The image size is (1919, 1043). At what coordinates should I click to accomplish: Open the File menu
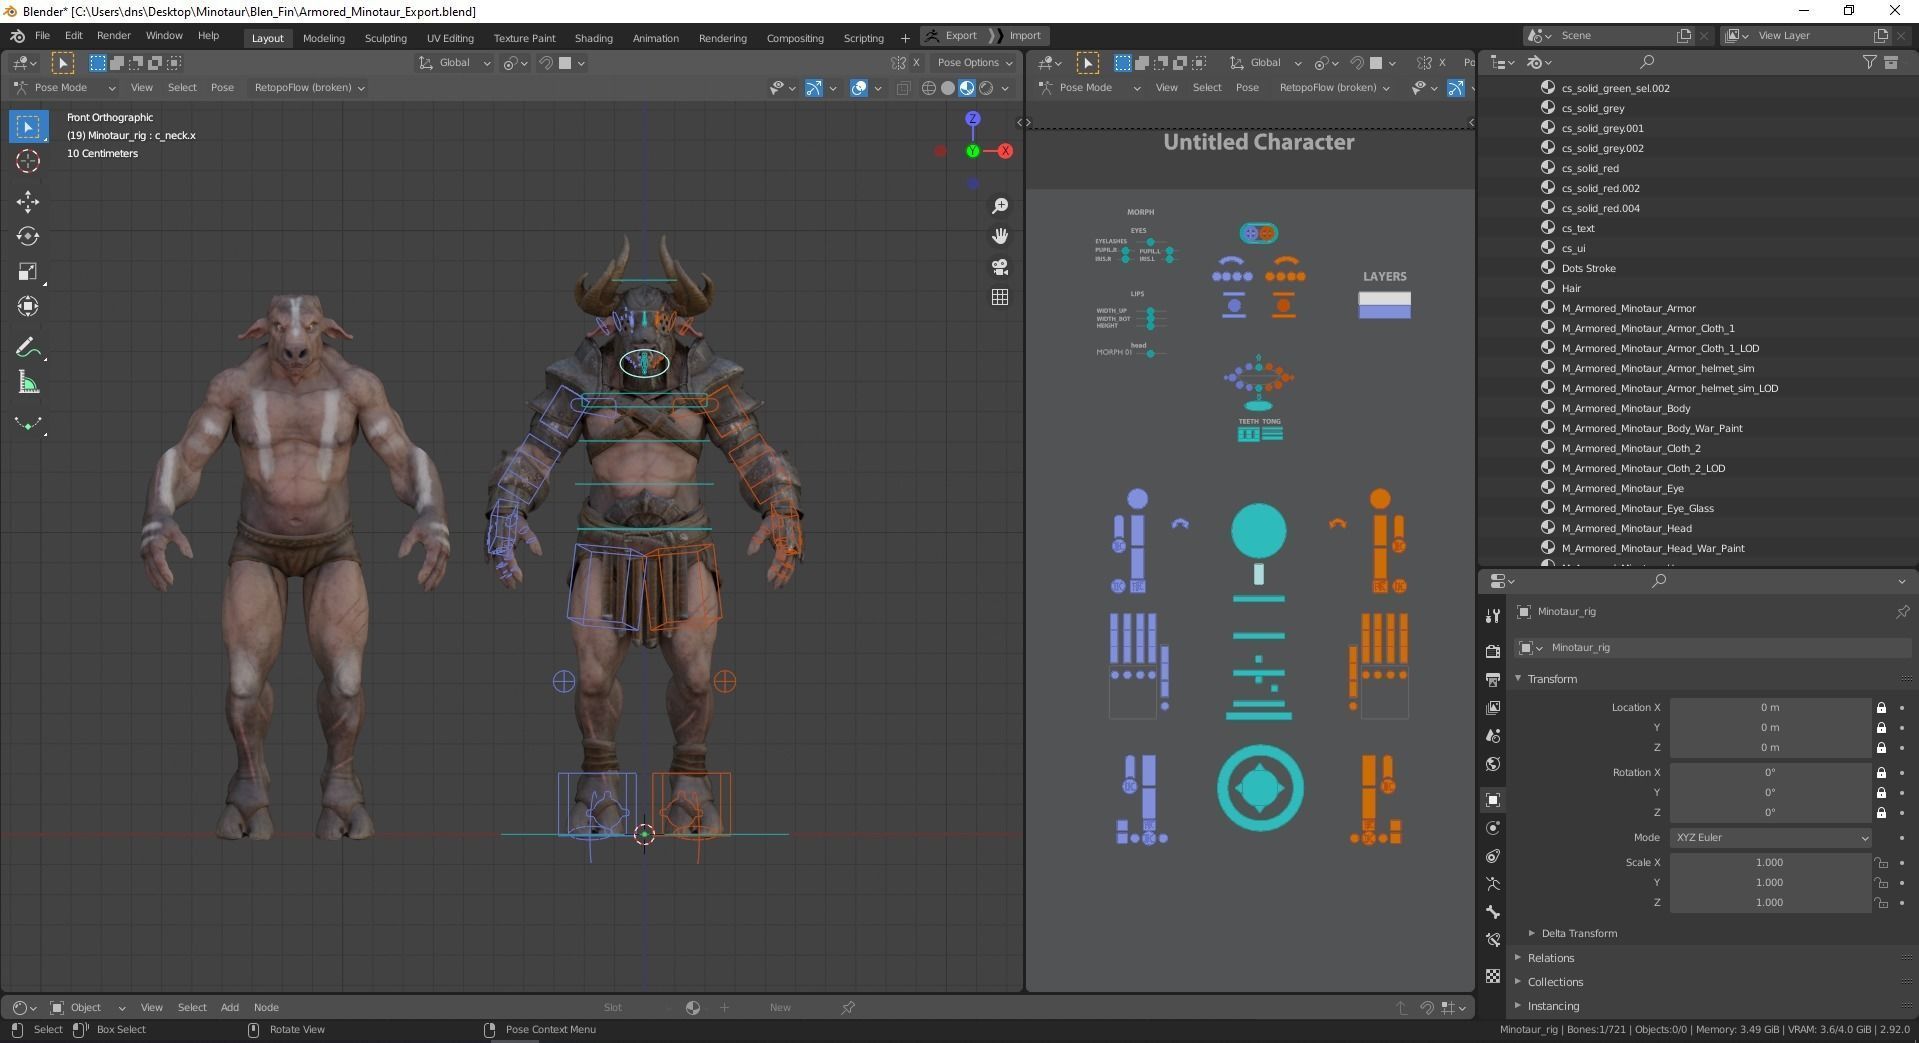tap(42, 36)
